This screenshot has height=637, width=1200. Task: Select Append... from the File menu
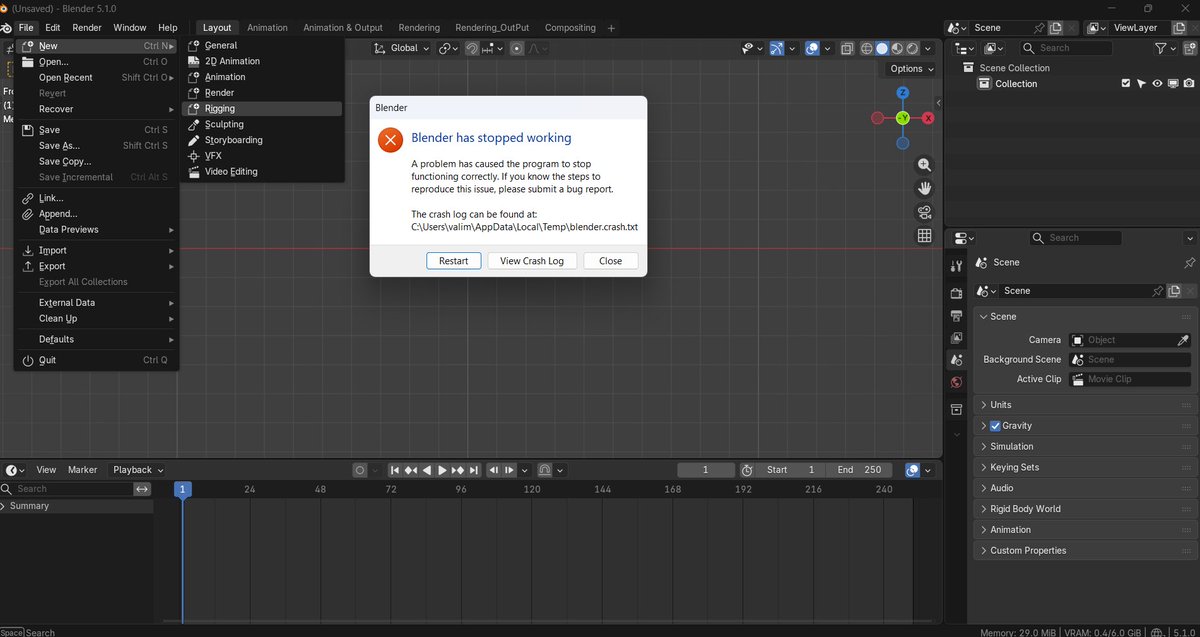click(96, 214)
